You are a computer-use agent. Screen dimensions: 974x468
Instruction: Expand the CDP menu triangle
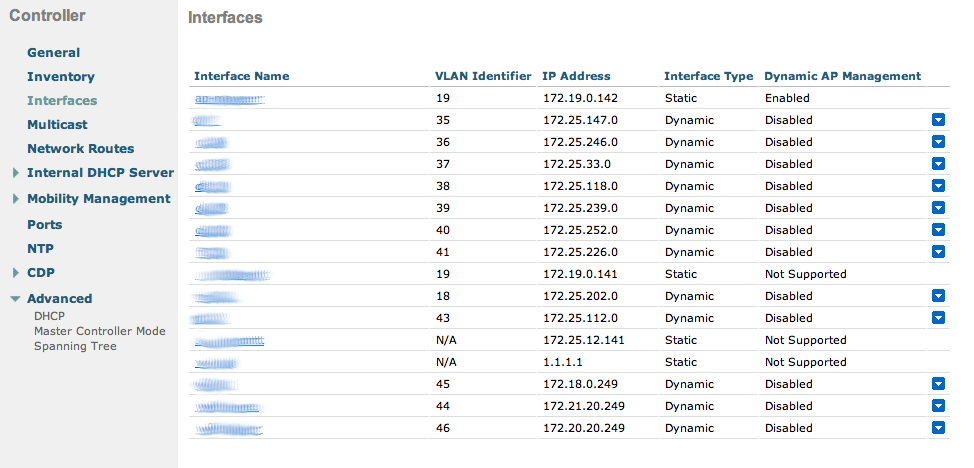coord(16,273)
